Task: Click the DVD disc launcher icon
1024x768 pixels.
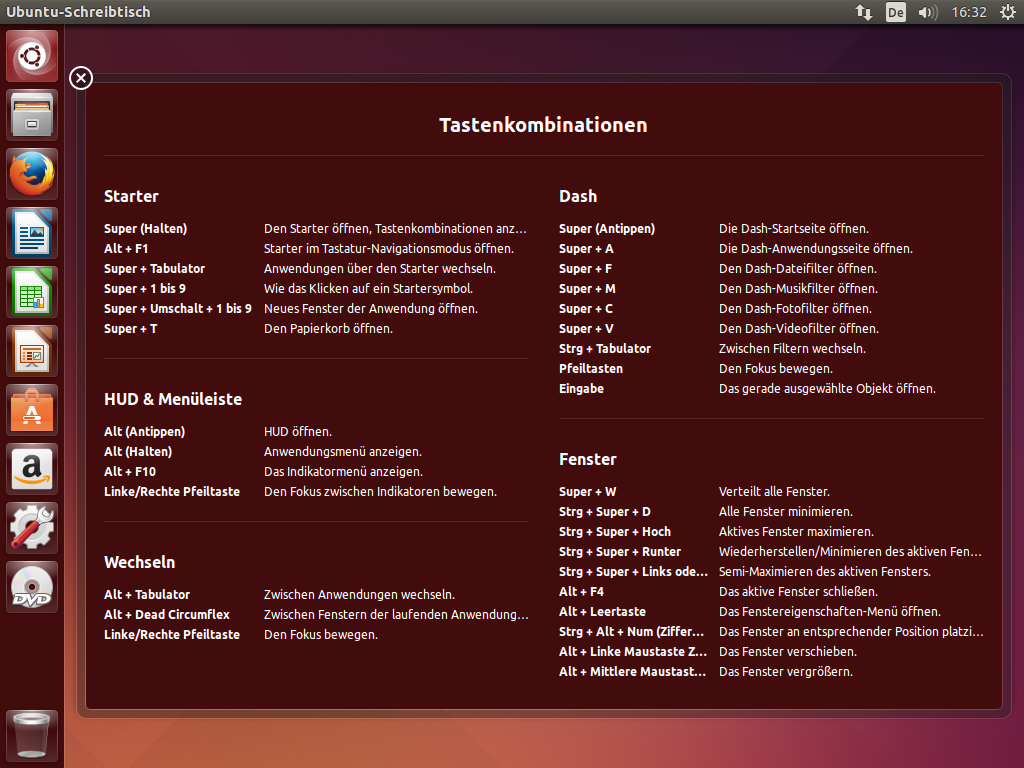Action: click(32, 587)
